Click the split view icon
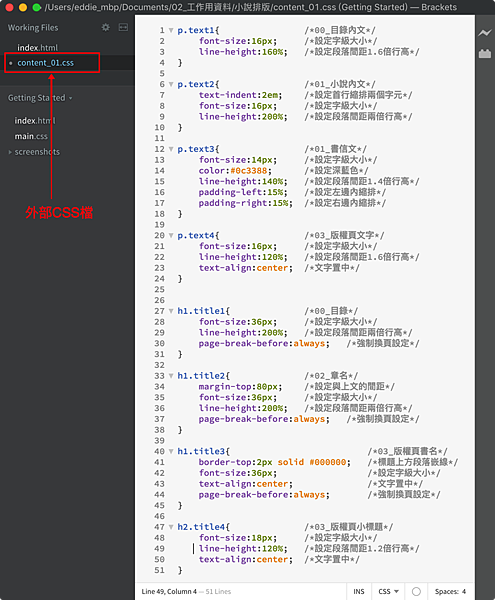The image size is (495, 600). click(x=123, y=27)
